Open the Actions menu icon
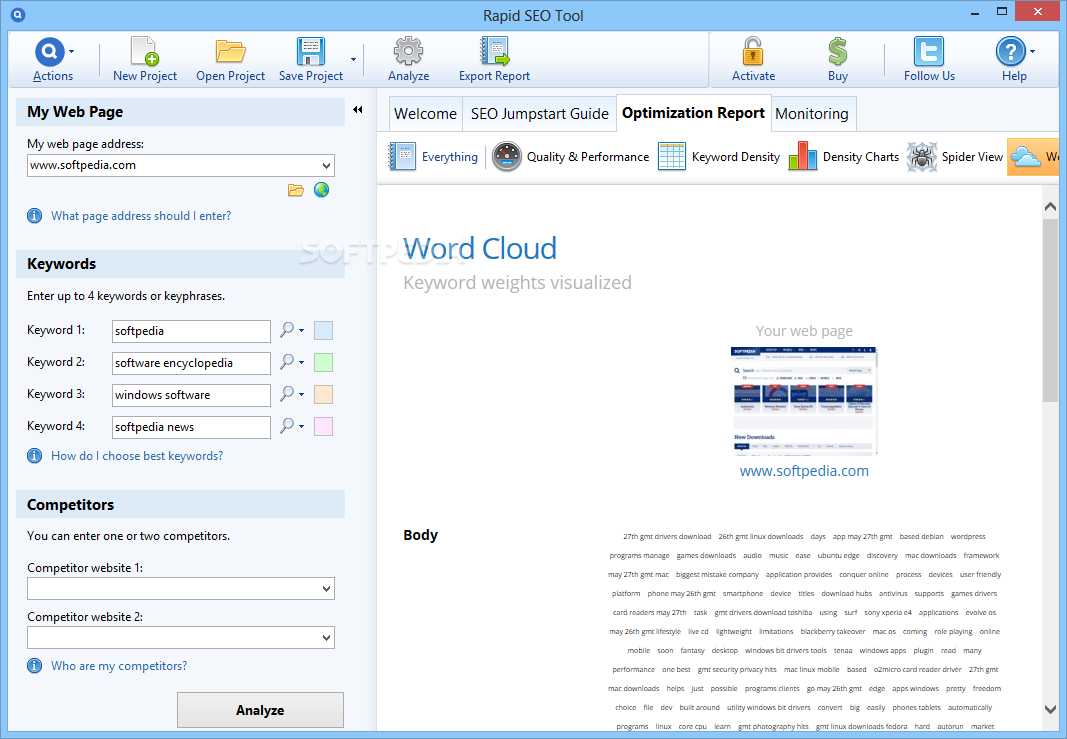The height and width of the screenshot is (739, 1067). (x=50, y=52)
